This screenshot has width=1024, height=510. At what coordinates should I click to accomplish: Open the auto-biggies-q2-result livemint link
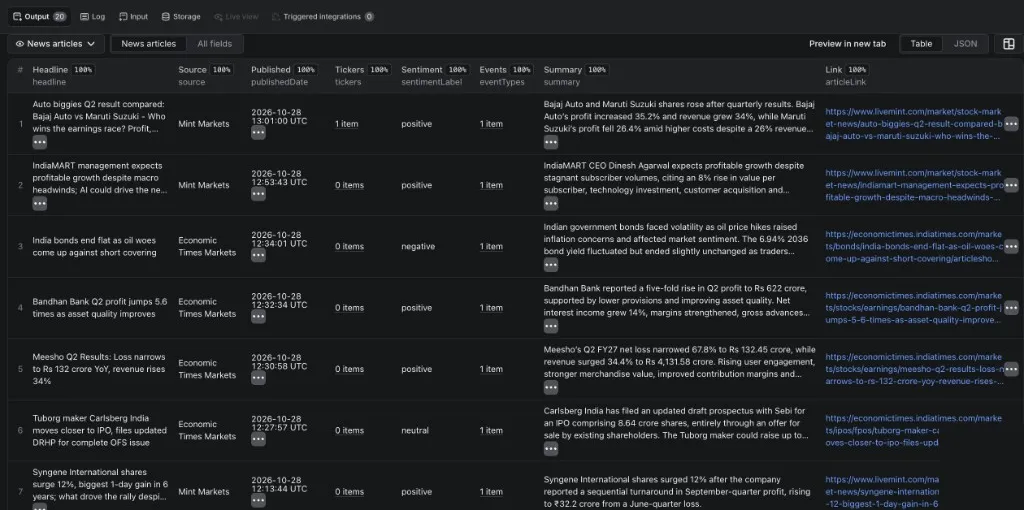(x=913, y=124)
